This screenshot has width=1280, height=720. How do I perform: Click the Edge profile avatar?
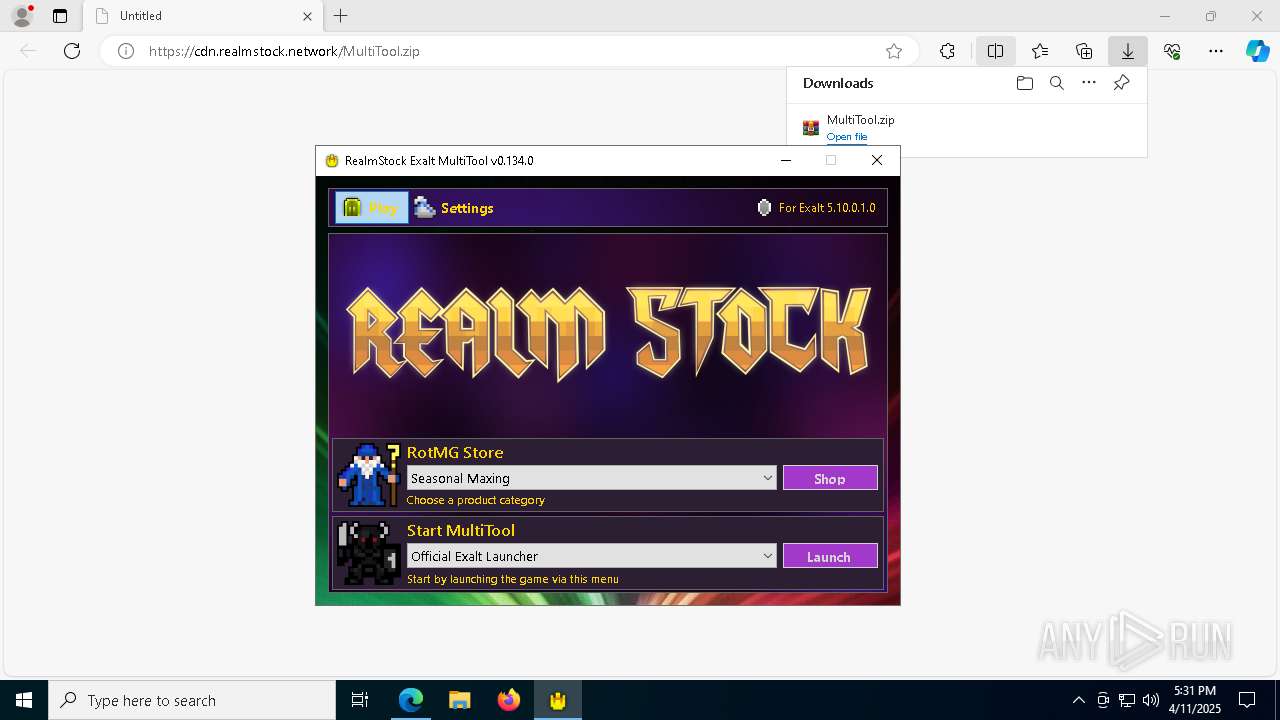pyautogui.click(x=22, y=15)
